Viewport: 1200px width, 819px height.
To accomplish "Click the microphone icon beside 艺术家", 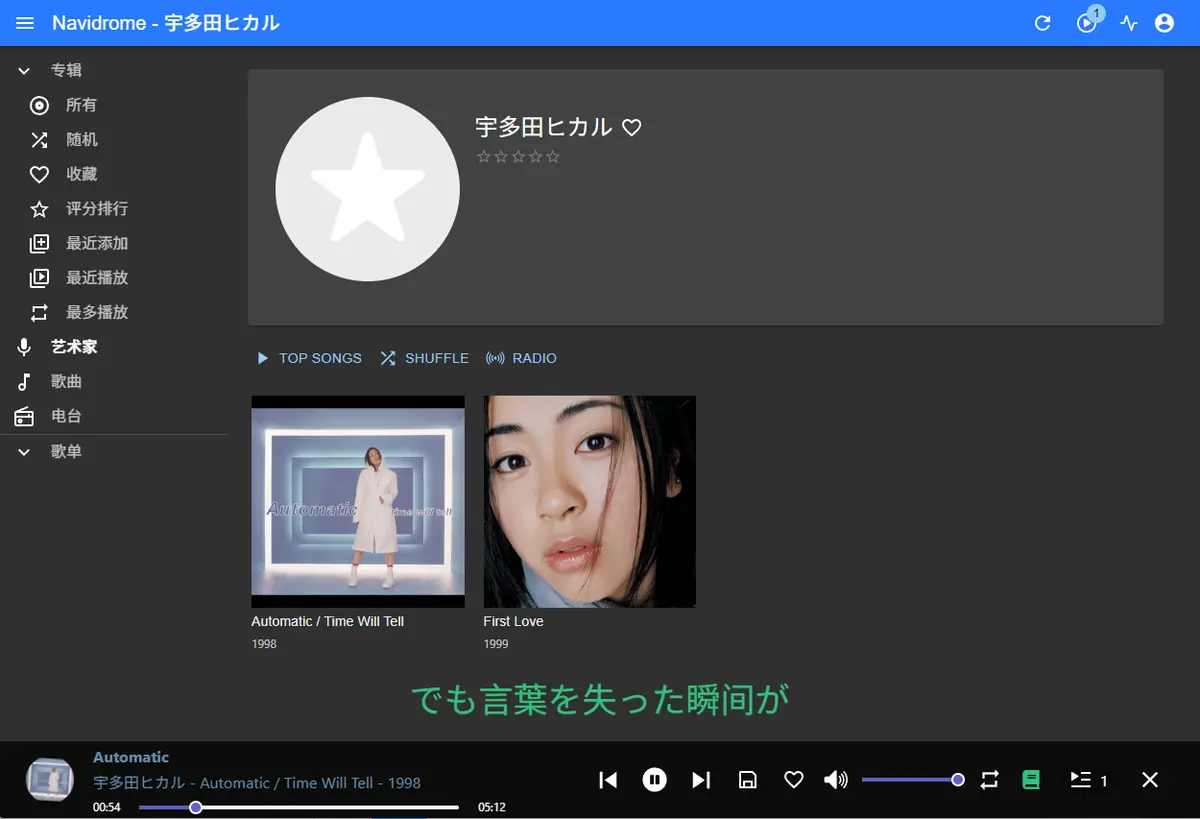I will (24, 347).
